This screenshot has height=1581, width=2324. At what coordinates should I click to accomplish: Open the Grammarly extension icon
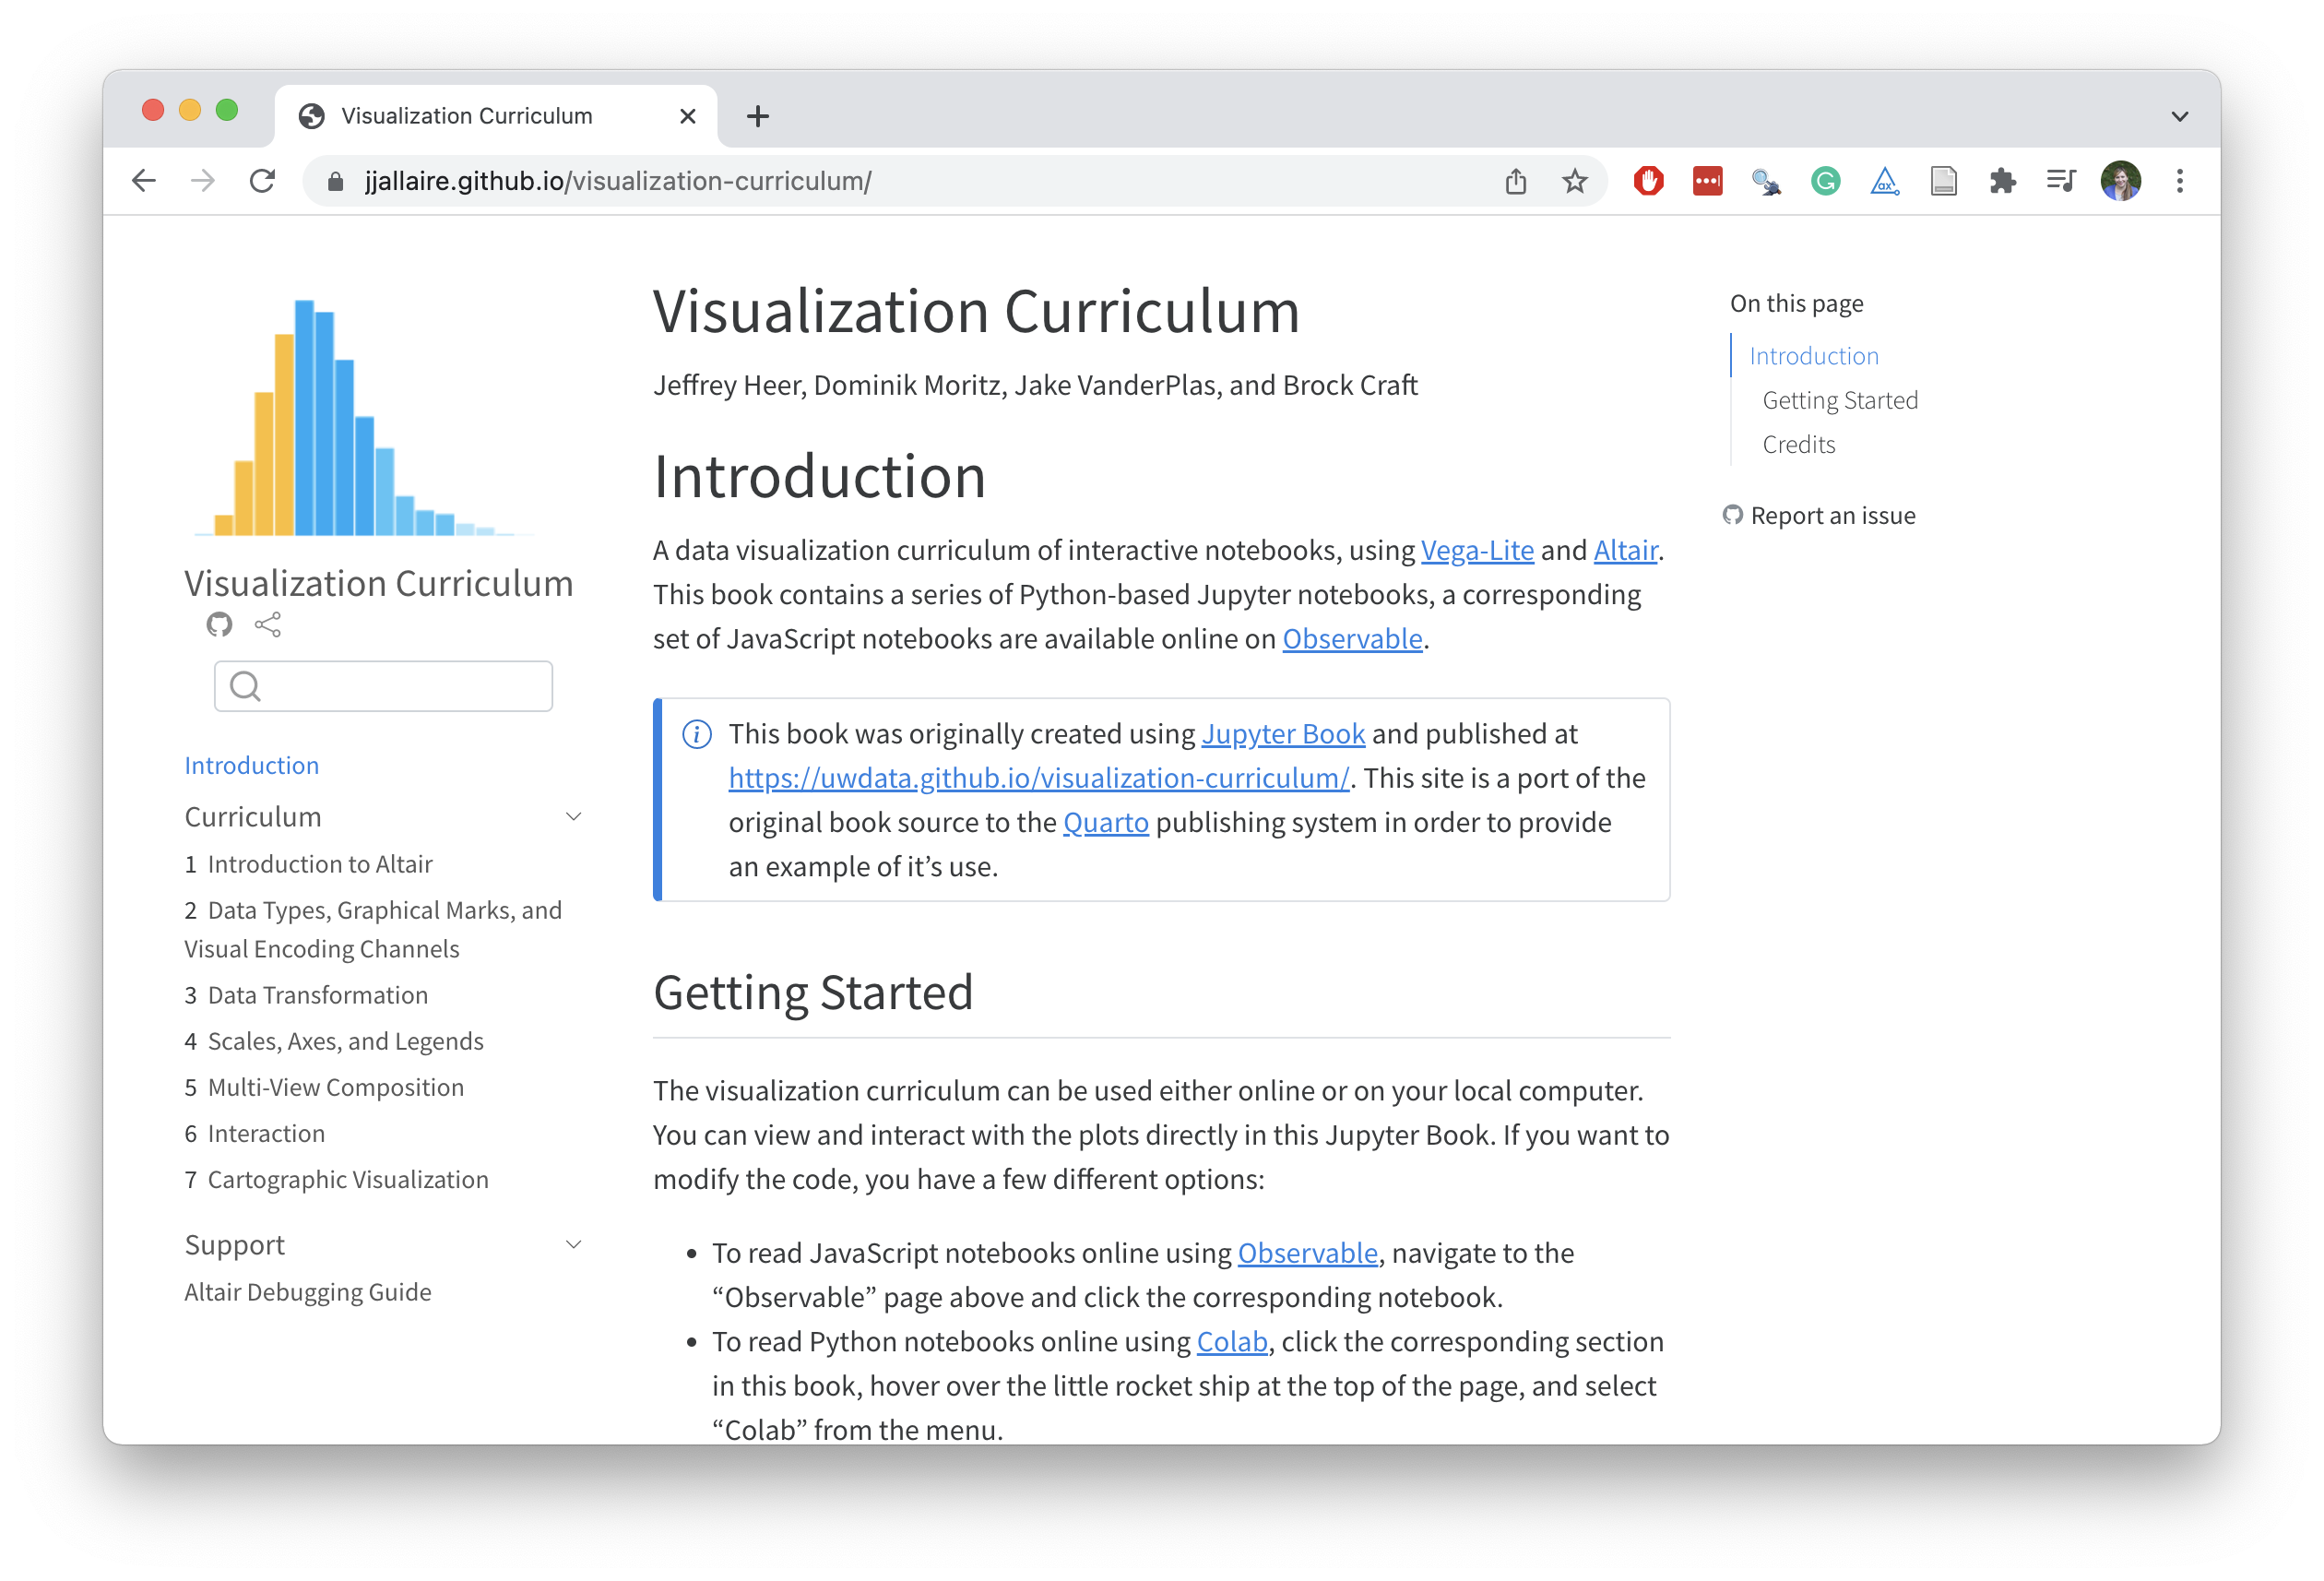[x=1825, y=181]
